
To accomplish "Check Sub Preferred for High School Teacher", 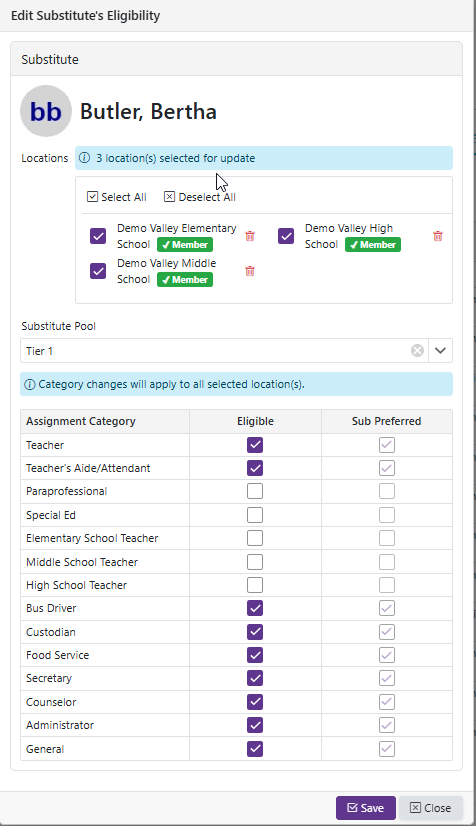I will (386, 585).
